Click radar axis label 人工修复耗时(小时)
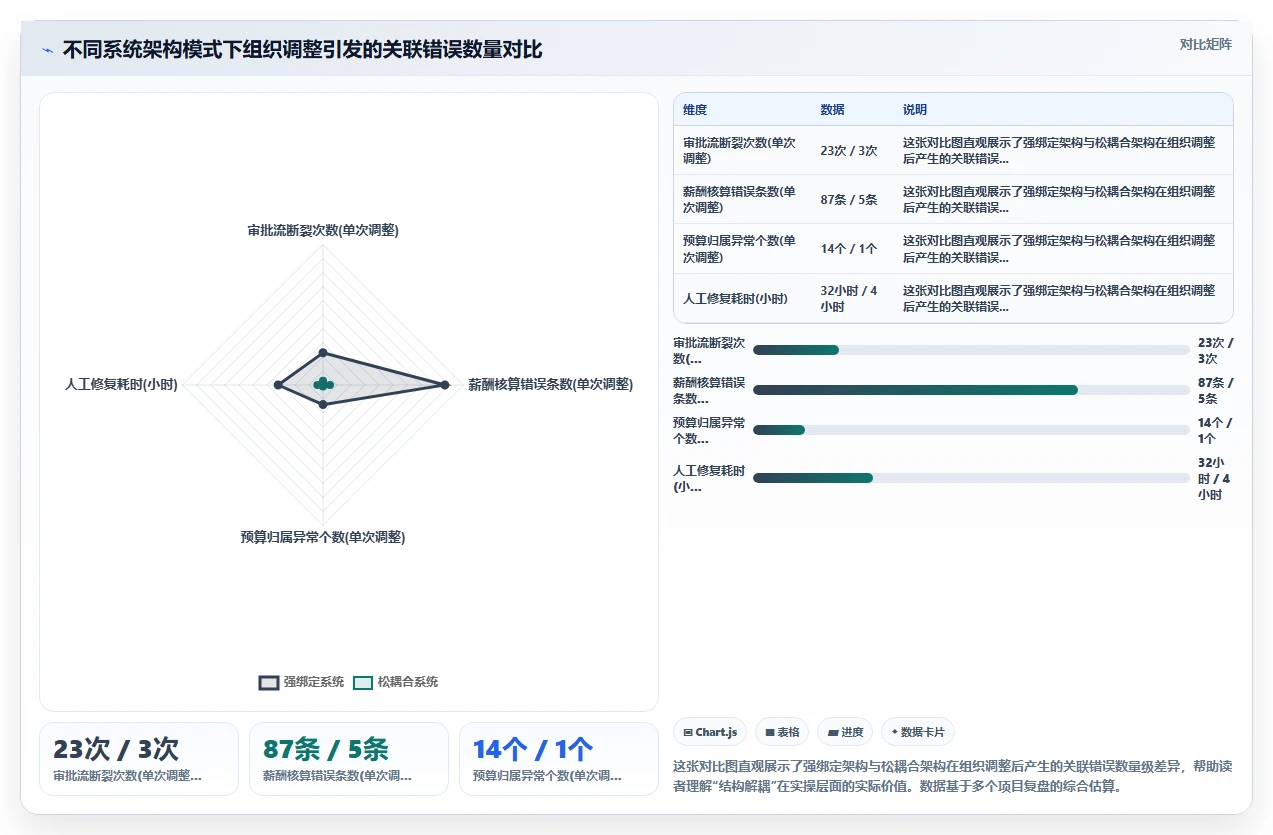1273x835 pixels. (x=121, y=384)
